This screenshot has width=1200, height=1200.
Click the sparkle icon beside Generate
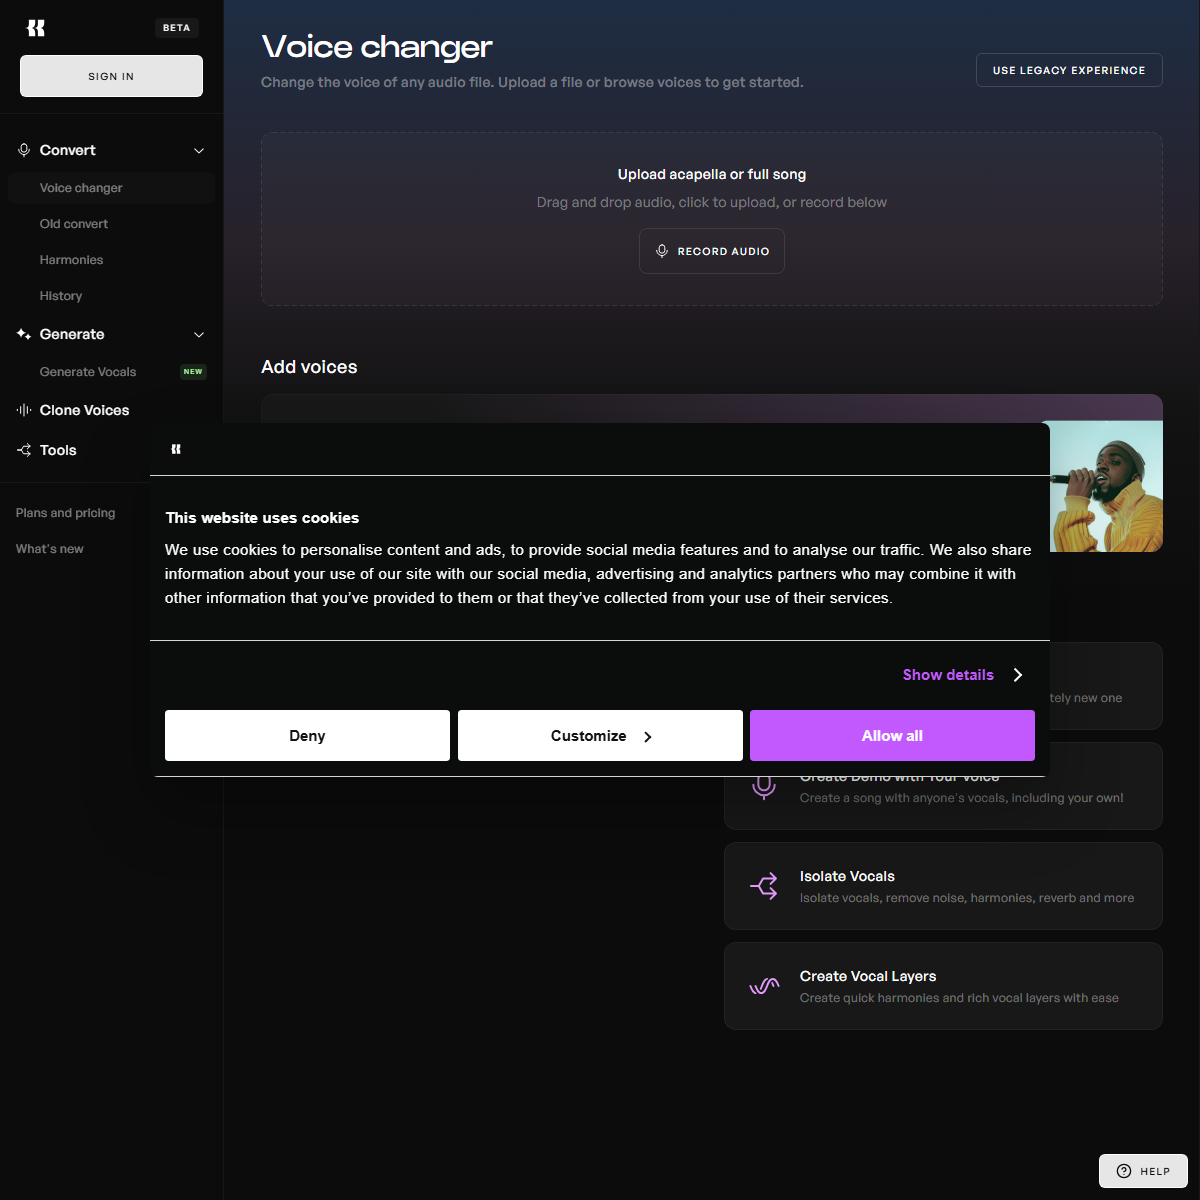[24, 334]
